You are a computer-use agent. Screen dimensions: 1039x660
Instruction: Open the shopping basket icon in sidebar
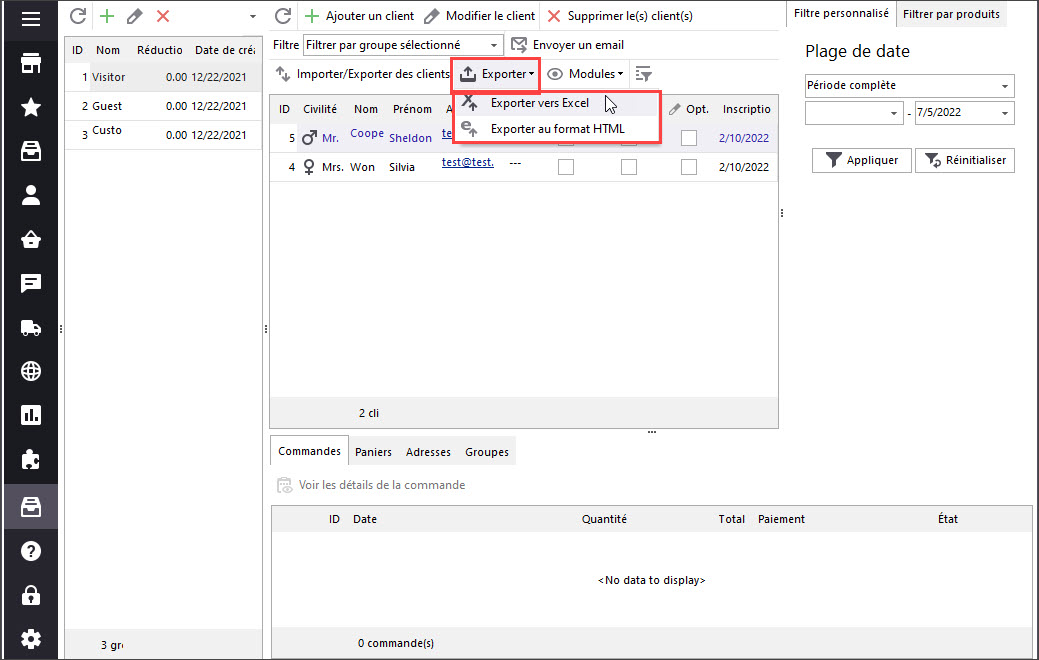tap(30, 239)
